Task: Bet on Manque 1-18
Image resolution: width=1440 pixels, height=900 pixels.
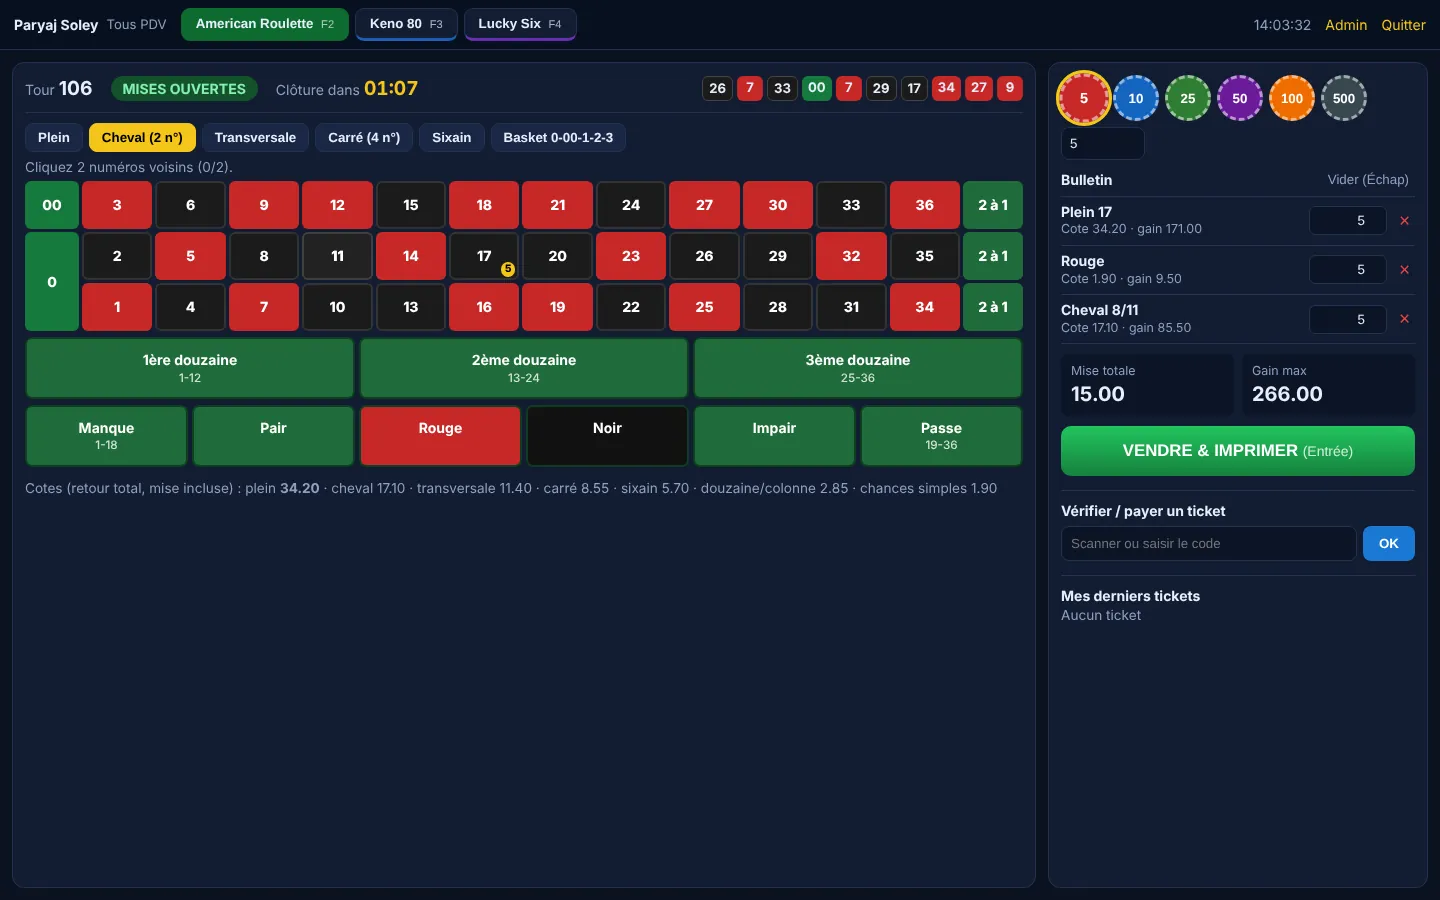Action: pos(106,436)
